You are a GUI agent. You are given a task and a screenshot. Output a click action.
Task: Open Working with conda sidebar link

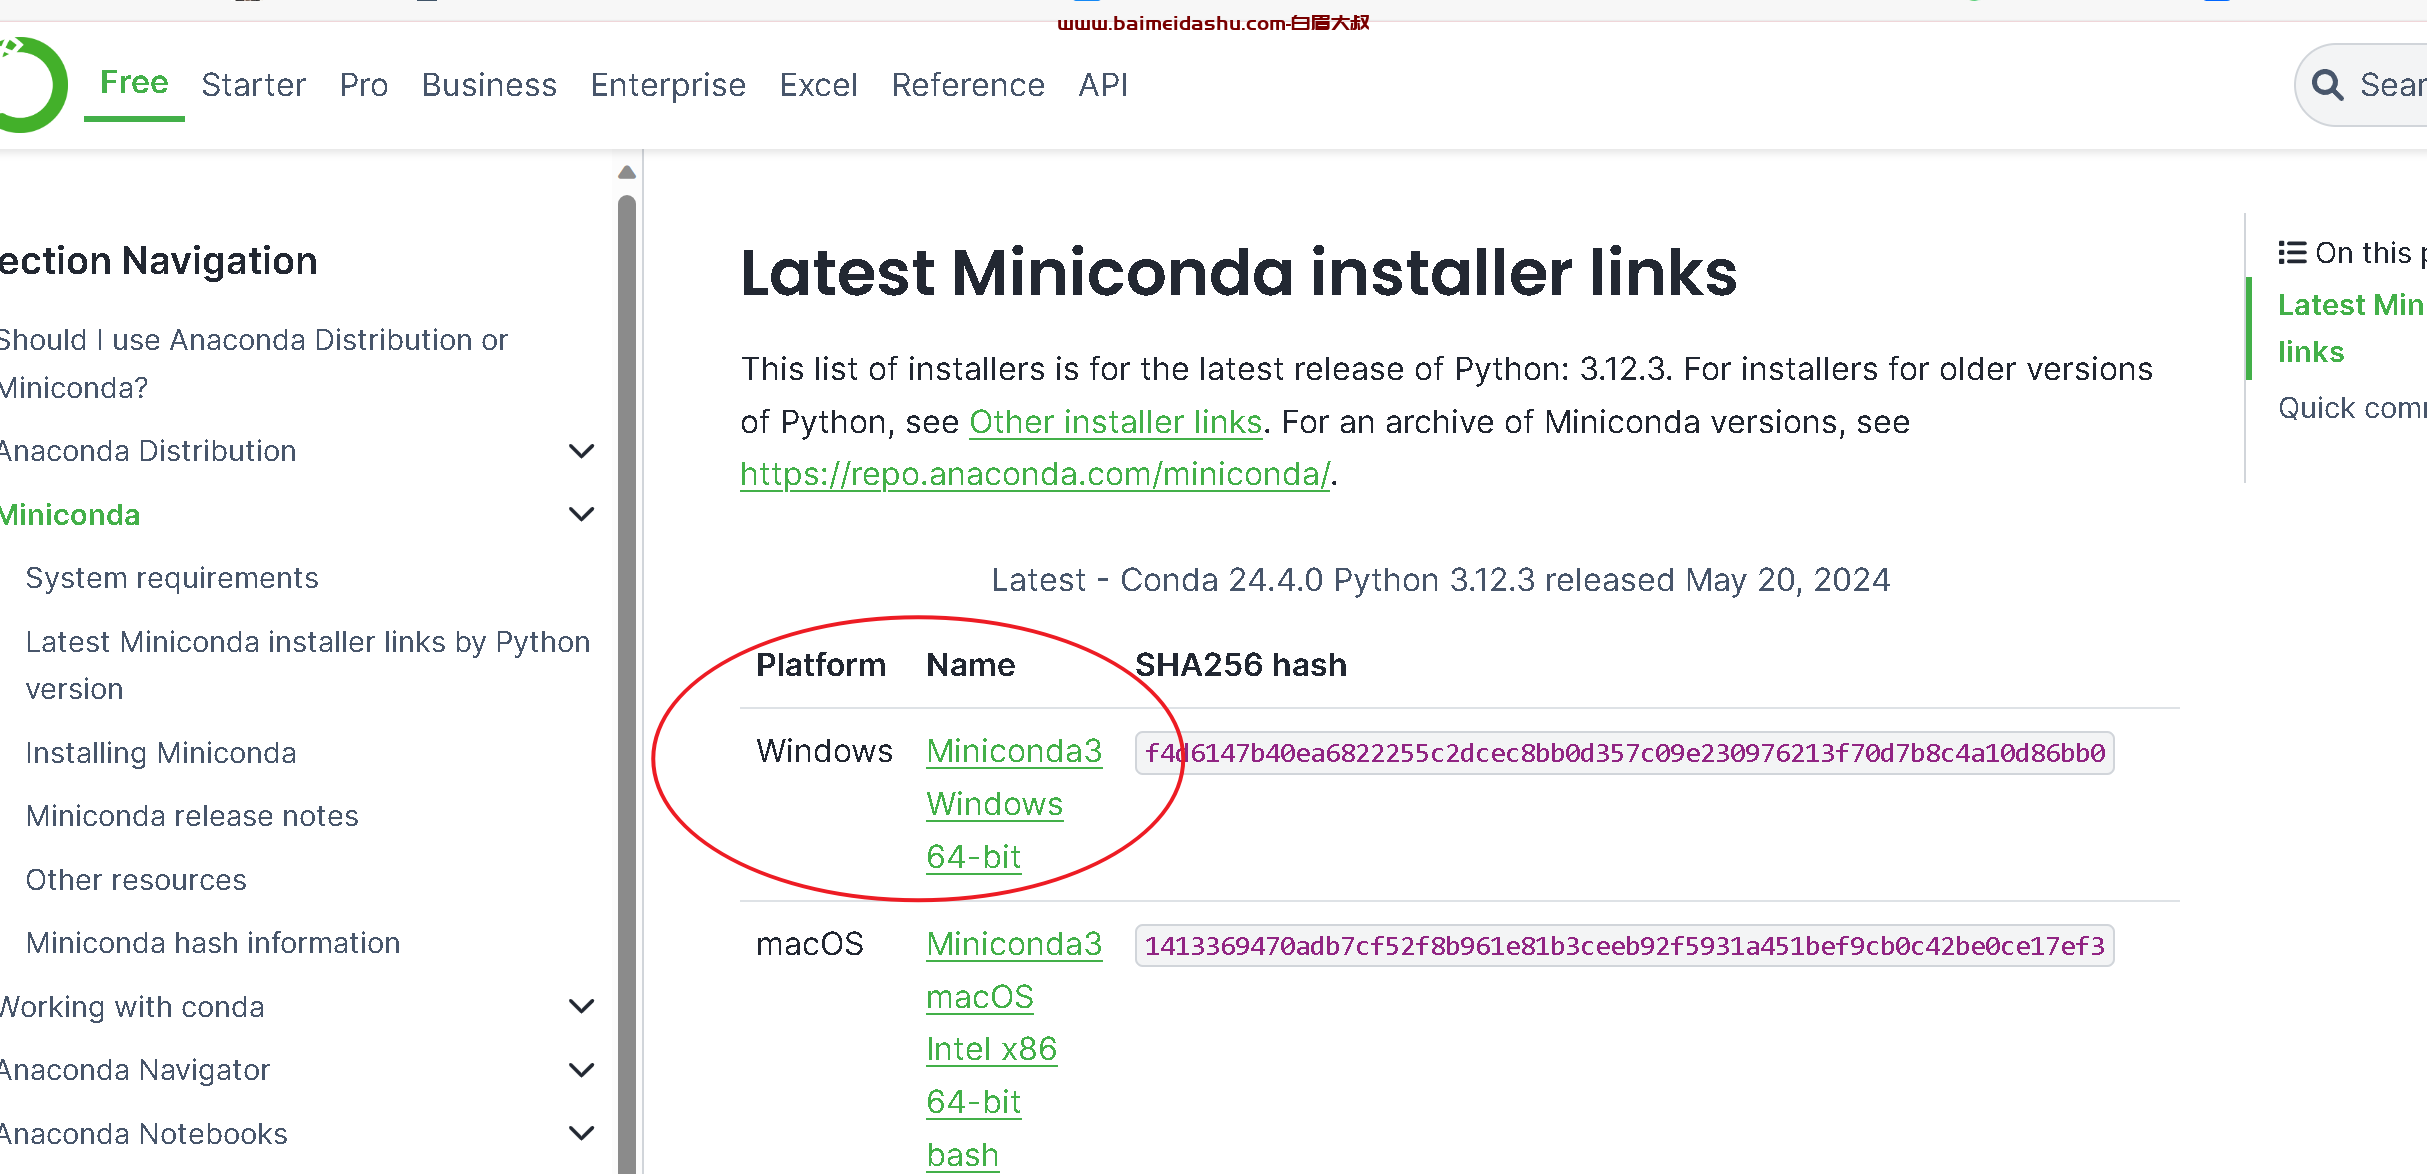132,1007
